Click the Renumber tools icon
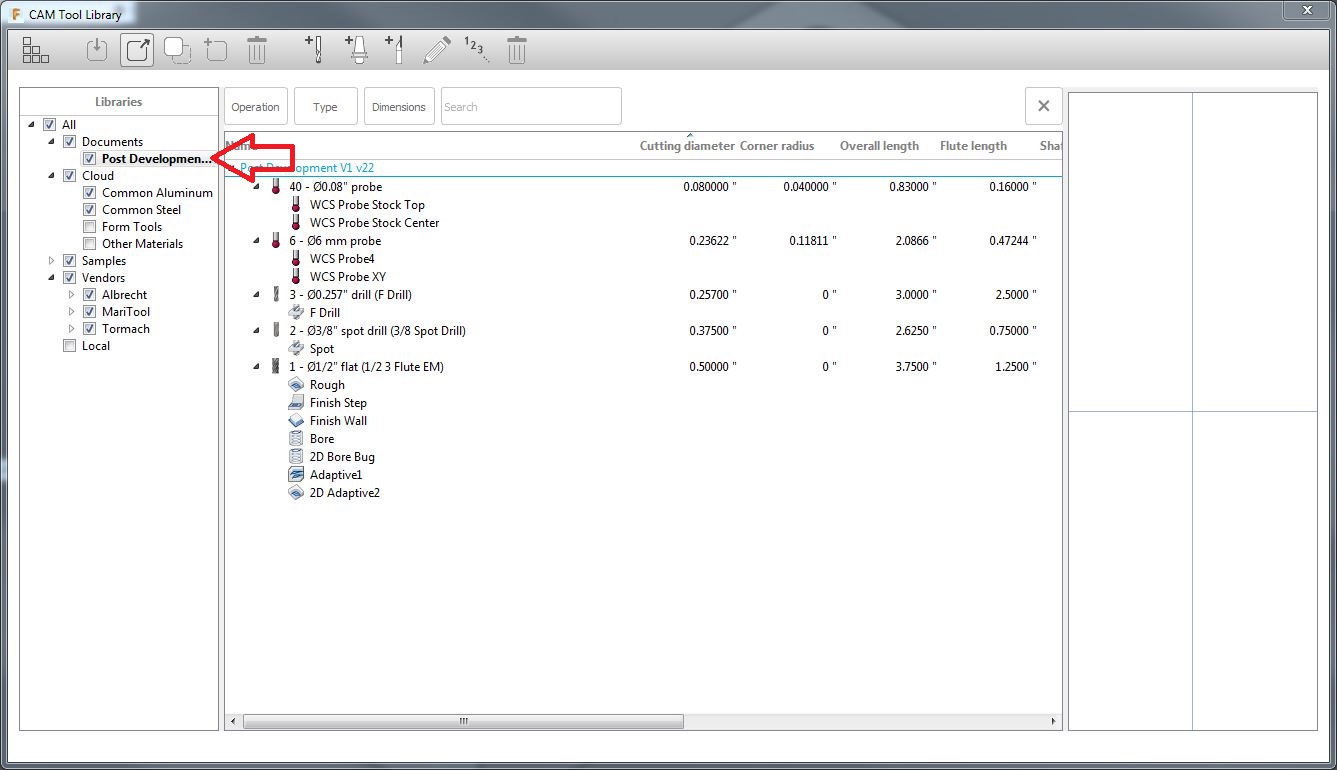Screen dimensions: 1337x770 click(477, 49)
